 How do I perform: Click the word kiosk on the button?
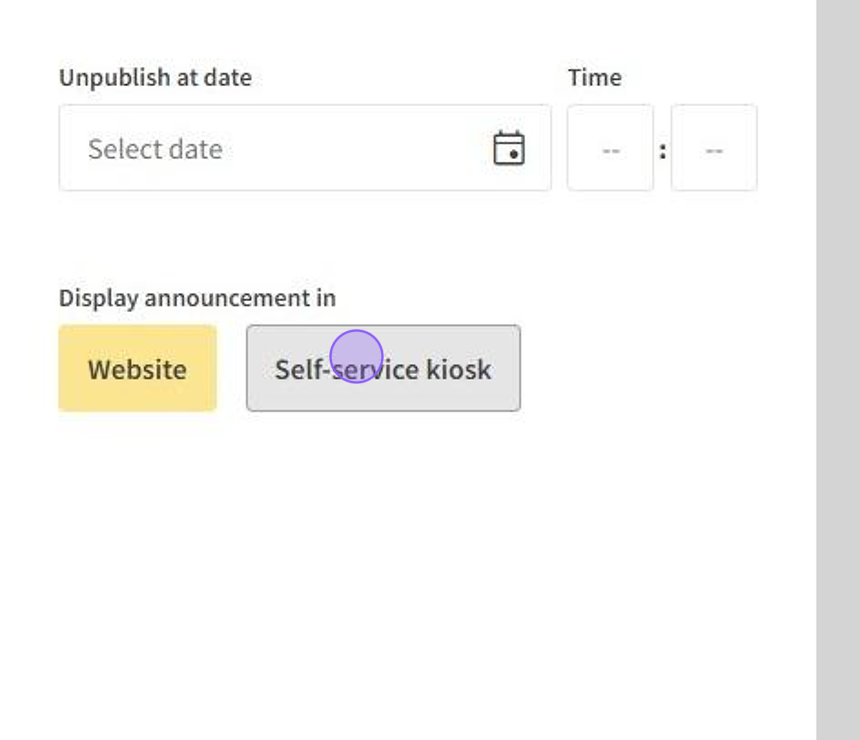(x=459, y=370)
